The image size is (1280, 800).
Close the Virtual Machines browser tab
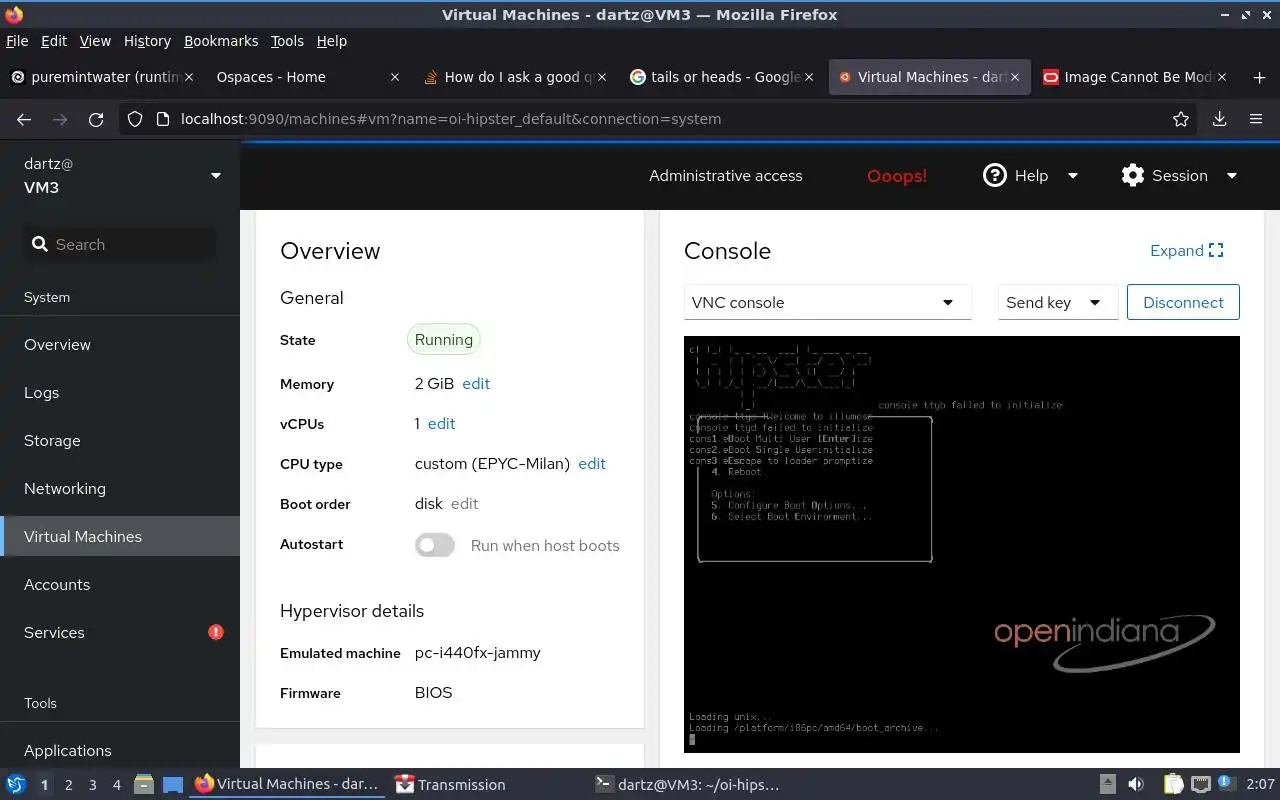coord(1014,77)
